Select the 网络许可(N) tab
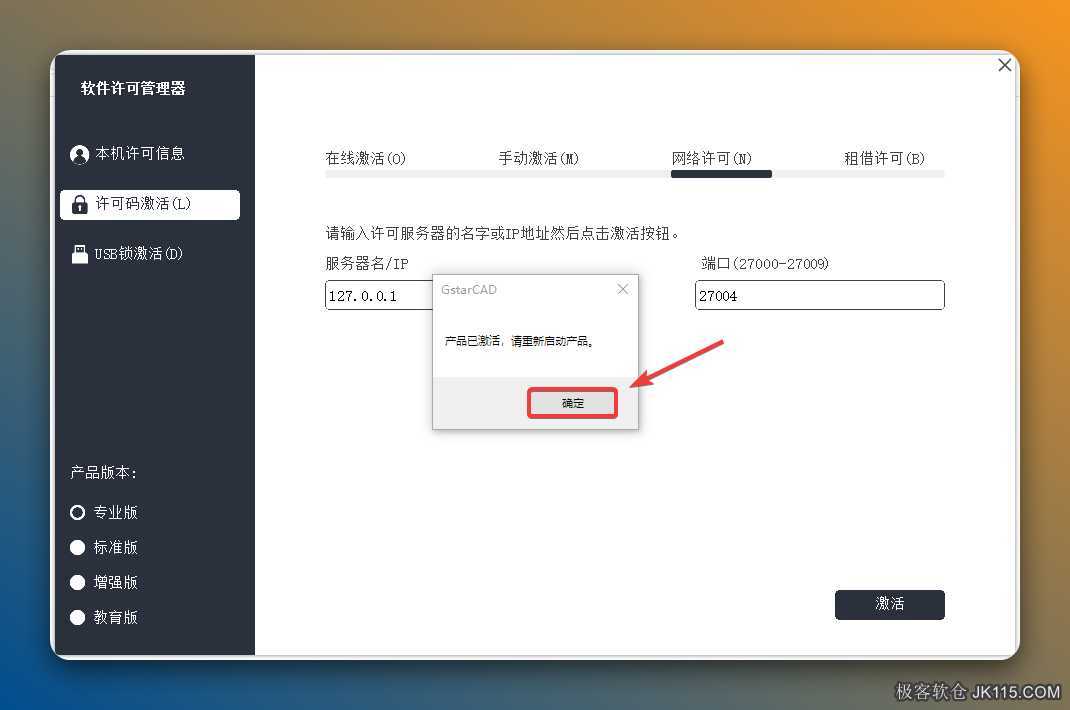 point(712,158)
